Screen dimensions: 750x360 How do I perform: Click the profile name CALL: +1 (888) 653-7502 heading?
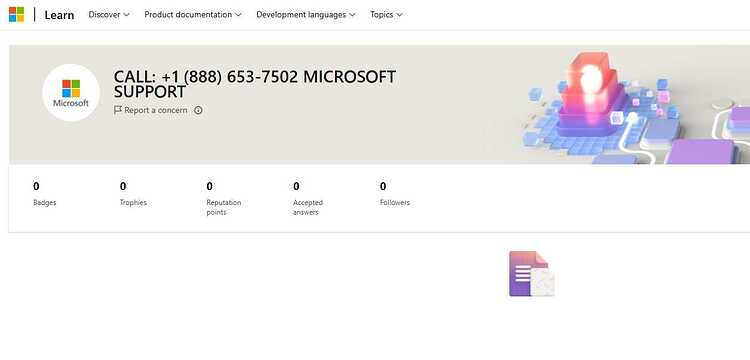click(254, 84)
